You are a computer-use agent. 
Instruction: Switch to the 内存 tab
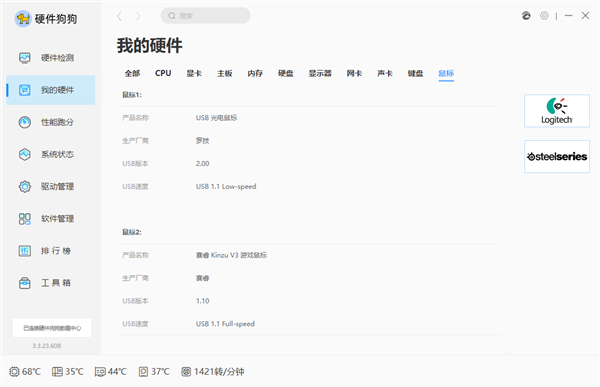click(255, 73)
